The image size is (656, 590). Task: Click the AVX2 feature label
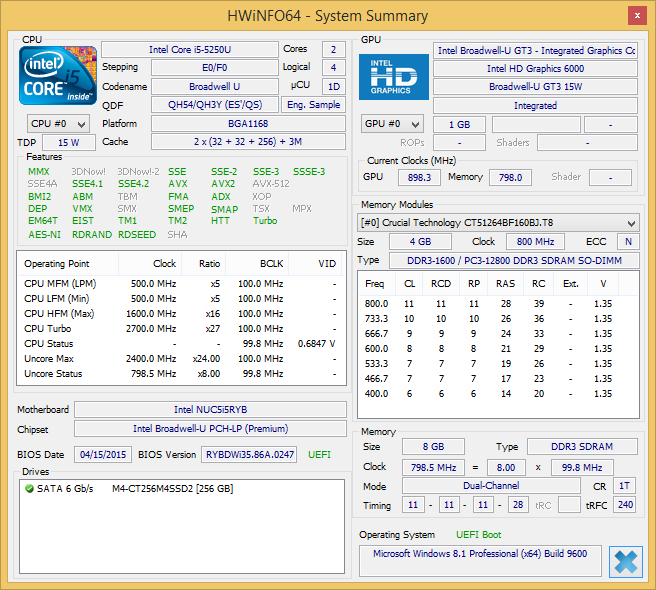223,184
